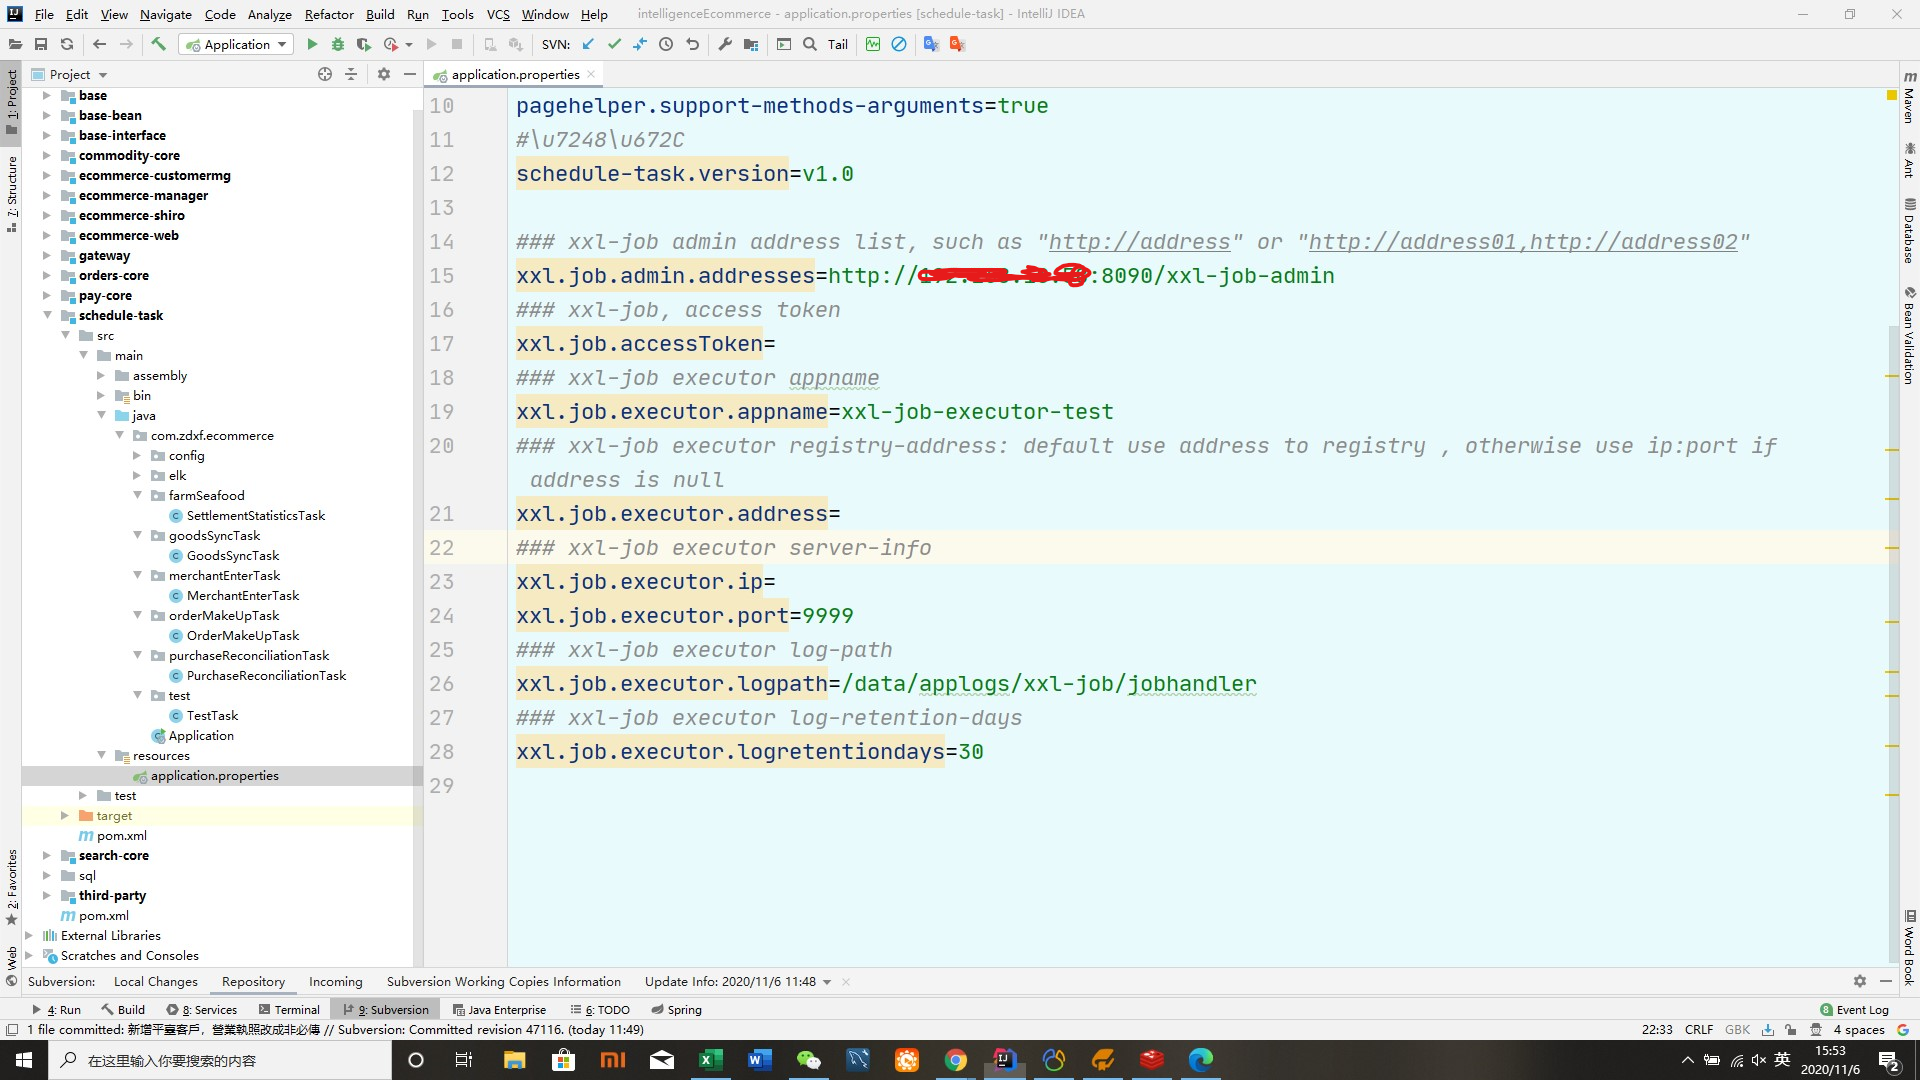Collapse the schedule-task module tree node
1920x1080 pixels.
click(47, 315)
